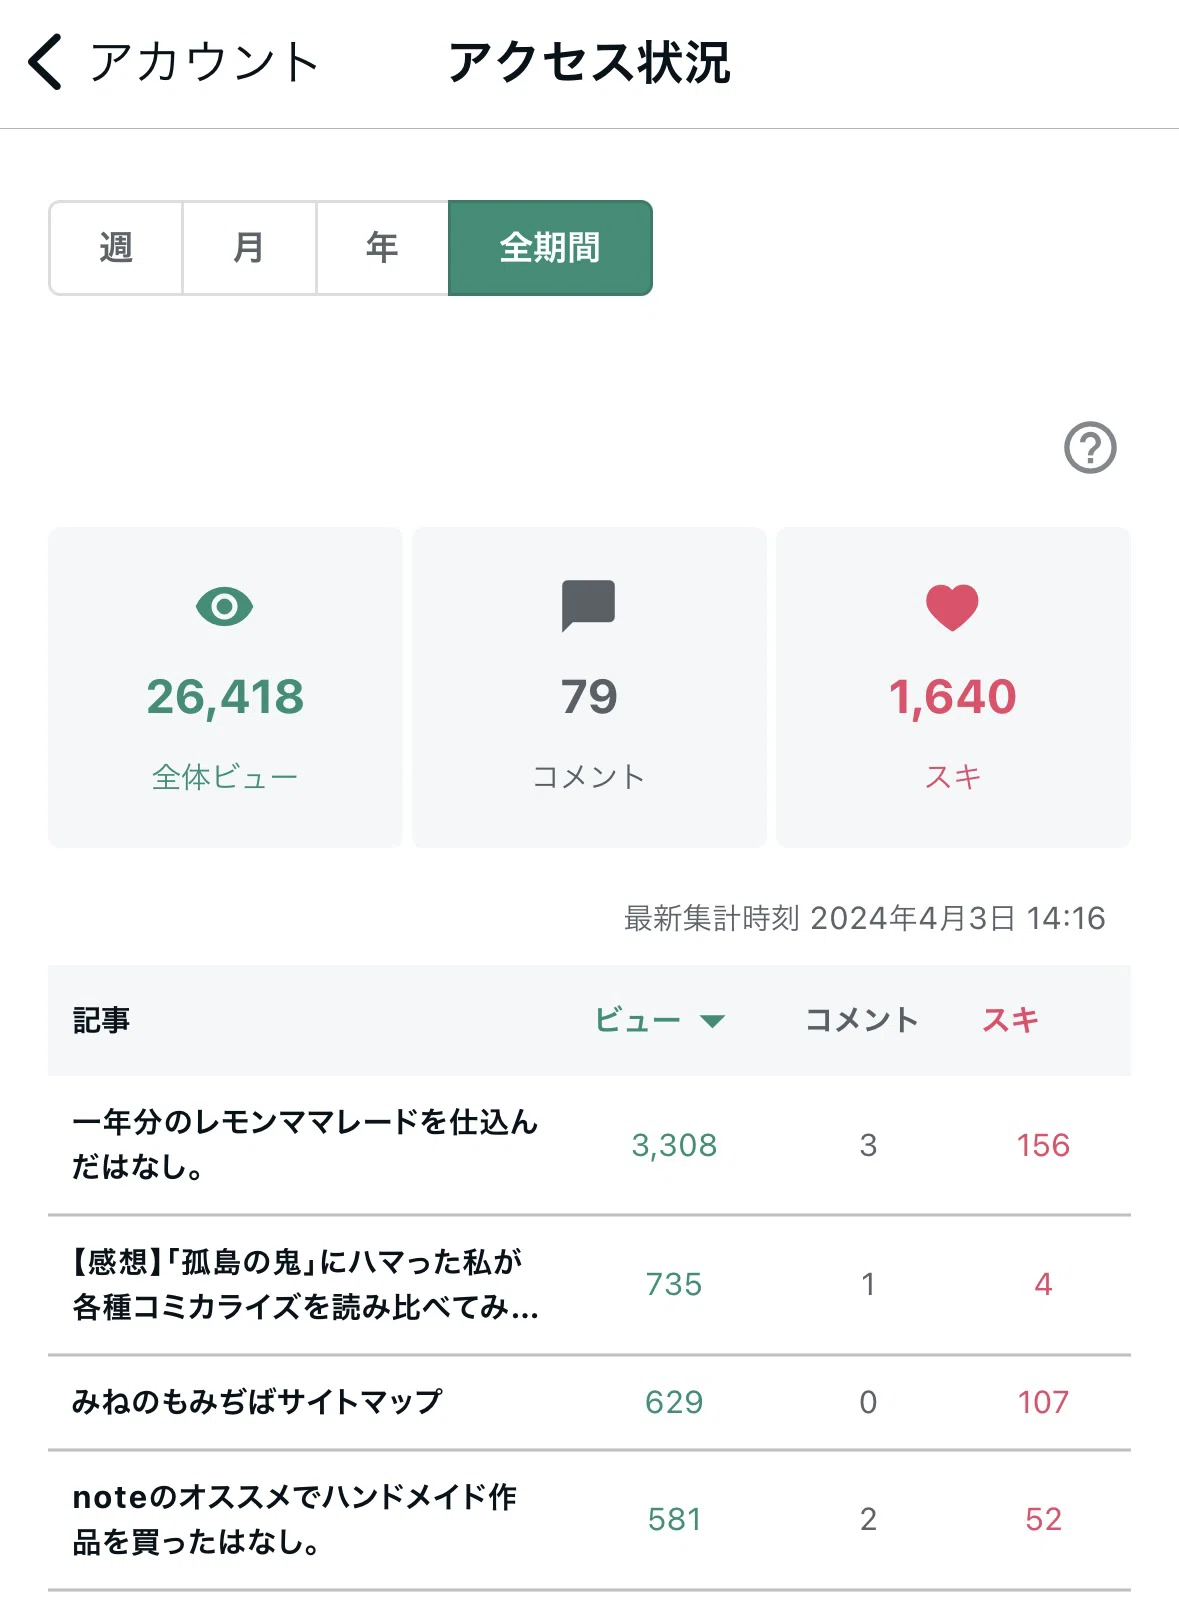Tap the back chevron icon
The height and width of the screenshot is (1616, 1179).
45,62
